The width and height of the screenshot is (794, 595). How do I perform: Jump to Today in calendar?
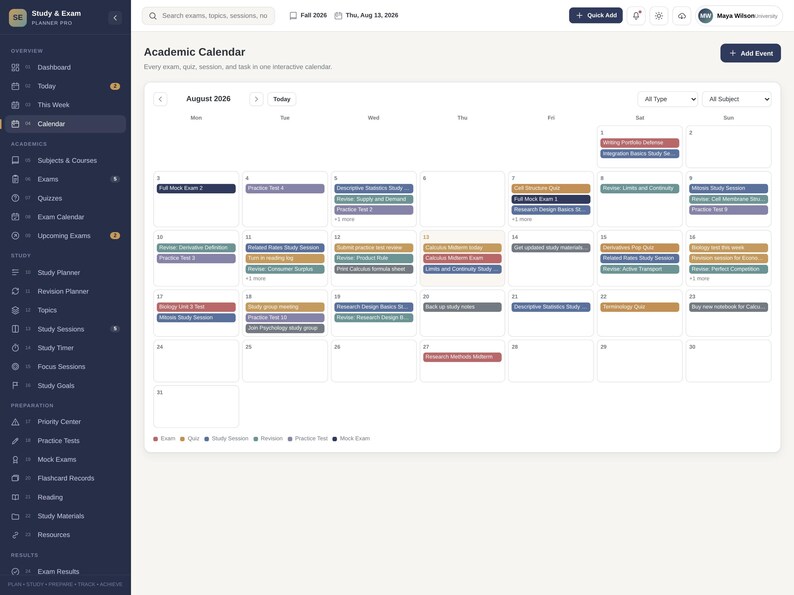[x=282, y=99]
